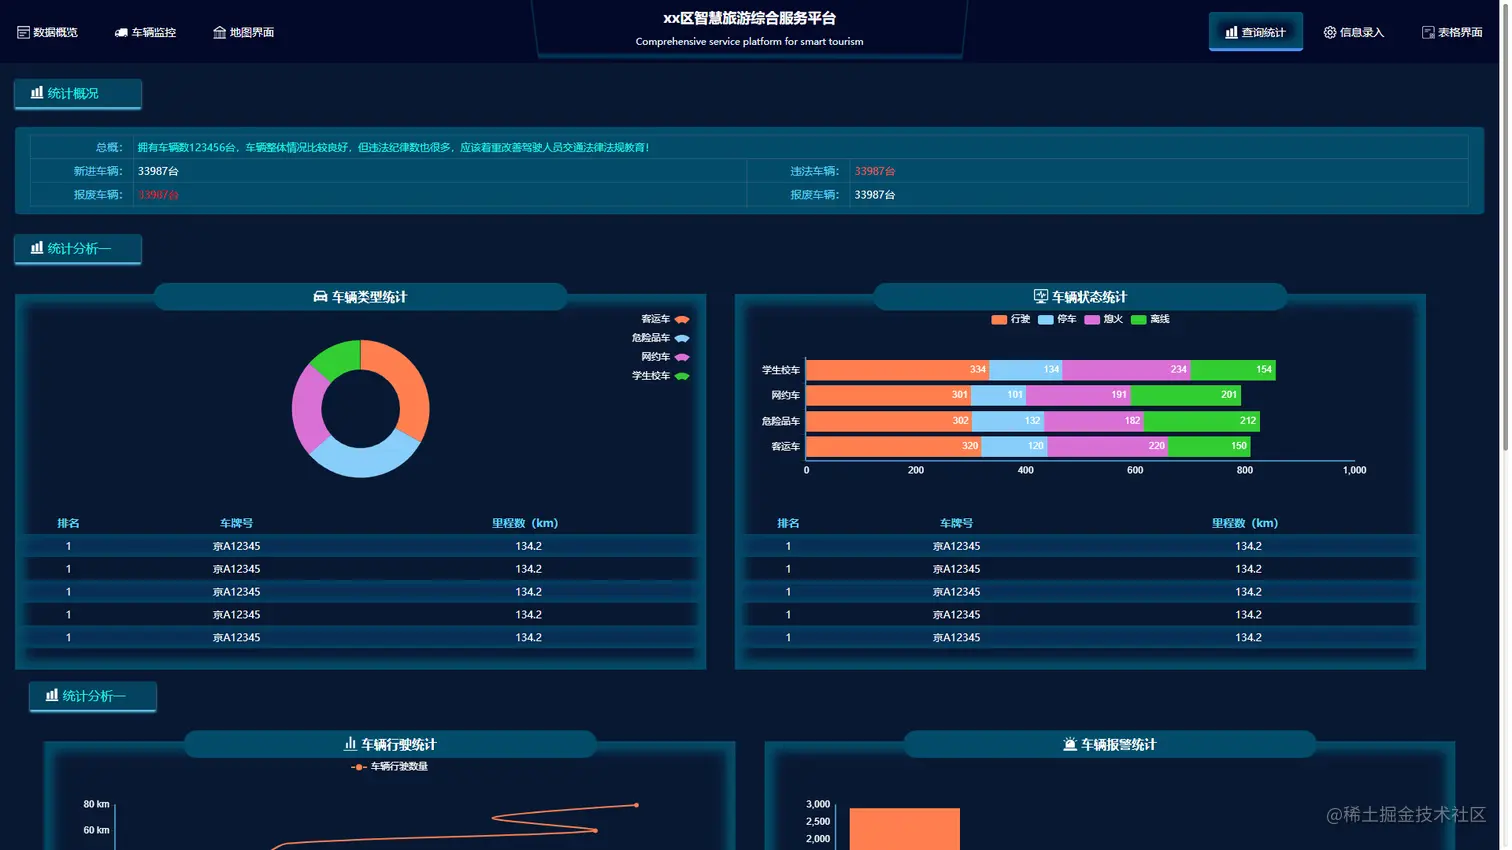The width and height of the screenshot is (1512, 850).
Task: Open the 信息录入 tab
Action: pos(1353,32)
